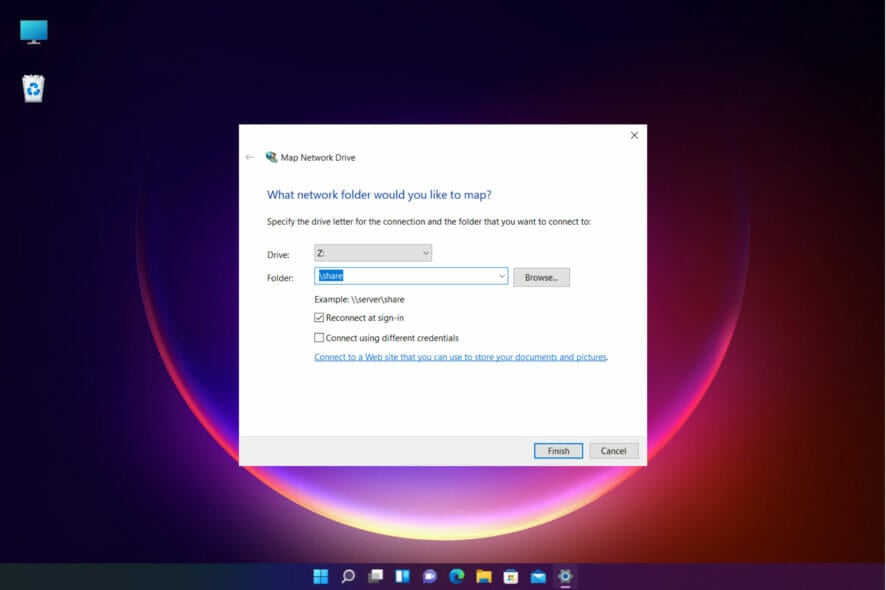Viewport: 886px width, 590px height.
Task: Click the Finish button
Action: [x=557, y=450]
